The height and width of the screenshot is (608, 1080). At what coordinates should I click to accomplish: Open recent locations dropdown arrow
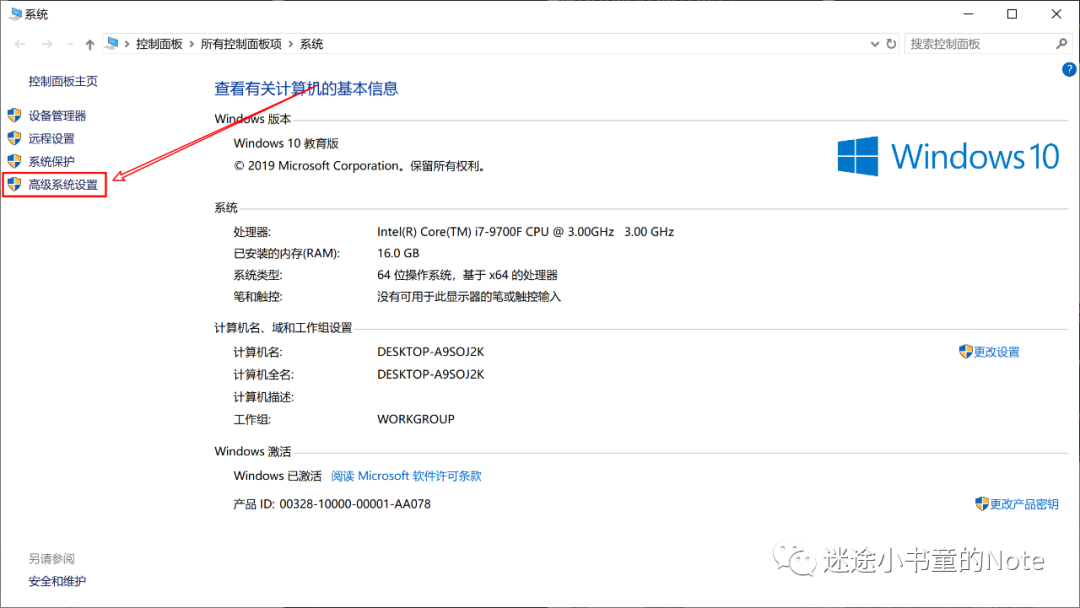pos(70,44)
